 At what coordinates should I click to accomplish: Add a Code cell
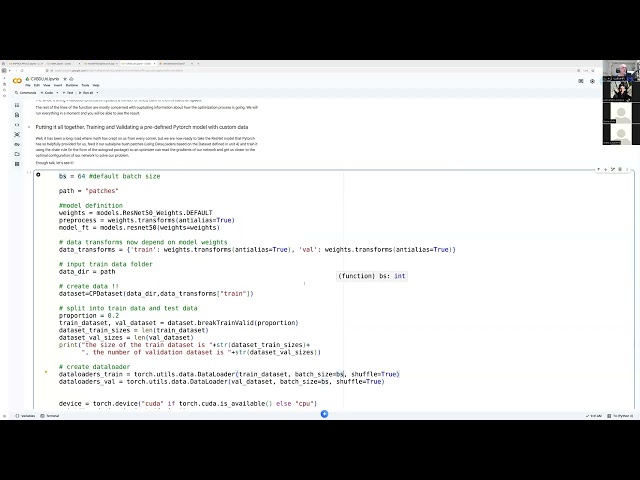(x=48, y=93)
